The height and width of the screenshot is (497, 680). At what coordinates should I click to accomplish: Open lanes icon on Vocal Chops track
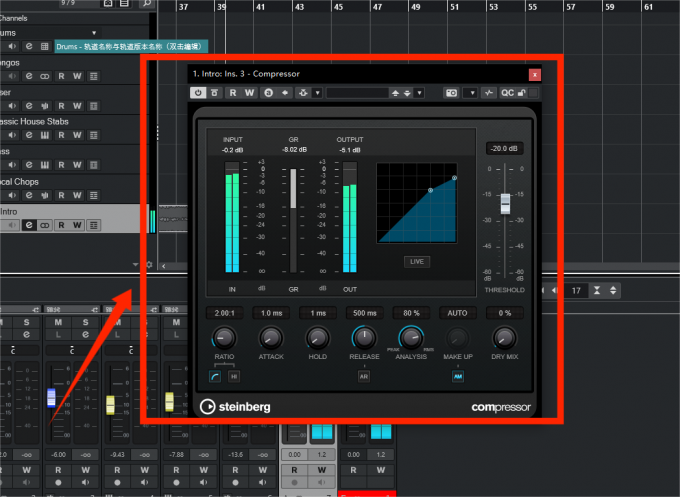click(93, 196)
